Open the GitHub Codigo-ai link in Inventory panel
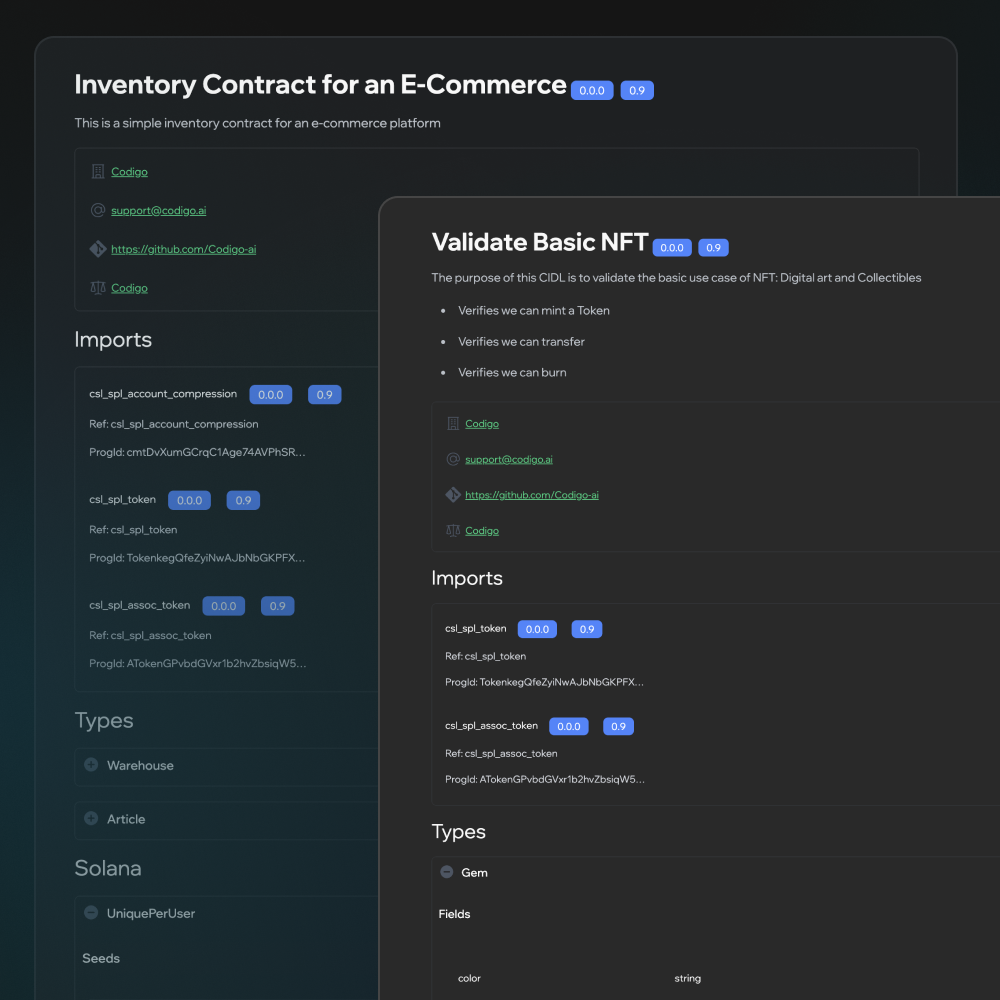Screen dimensions: 1000x1000 point(176,249)
